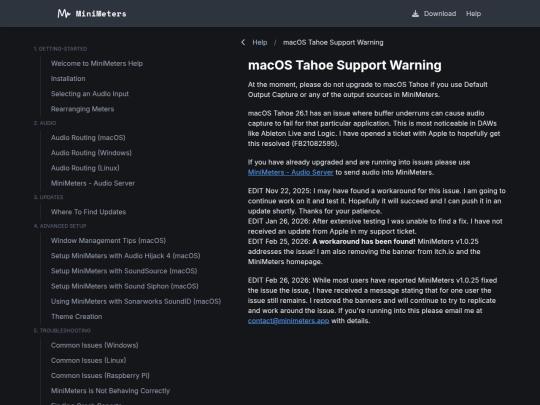Image resolution: width=540 pixels, height=405 pixels.
Task: Open Common Issues (Windows) page
Action: tap(95, 345)
